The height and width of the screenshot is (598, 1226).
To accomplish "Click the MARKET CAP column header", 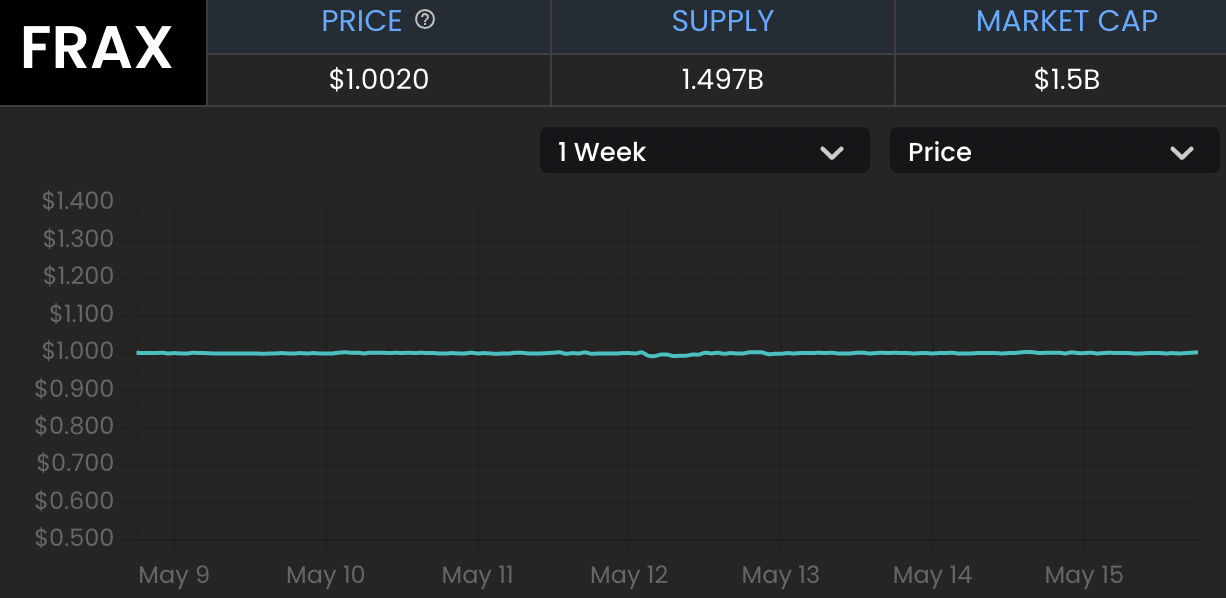I will 1067,21.
